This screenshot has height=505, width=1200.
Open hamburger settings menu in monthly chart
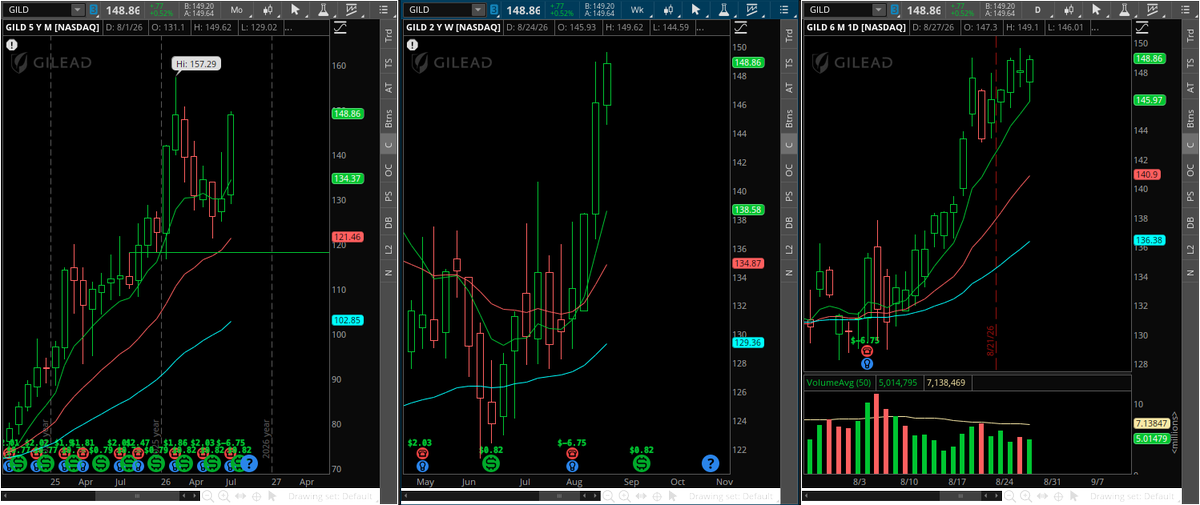[383, 10]
